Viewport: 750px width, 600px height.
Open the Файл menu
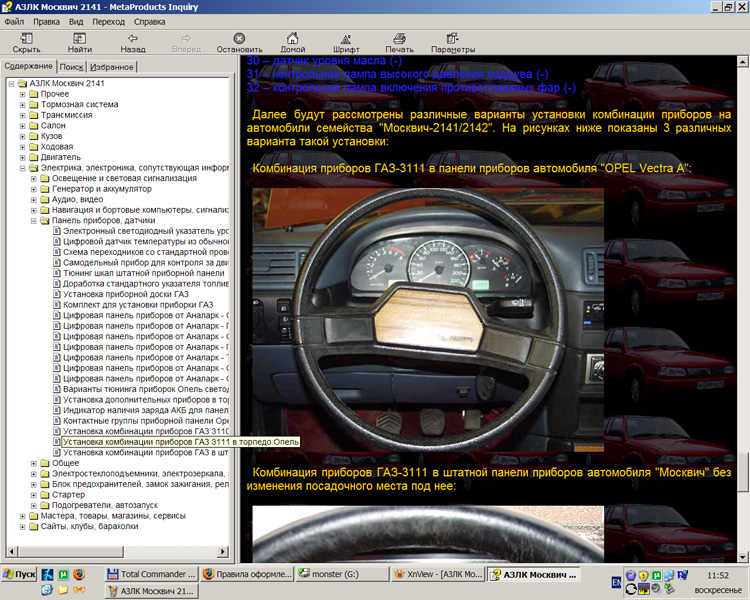[x=14, y=22]
